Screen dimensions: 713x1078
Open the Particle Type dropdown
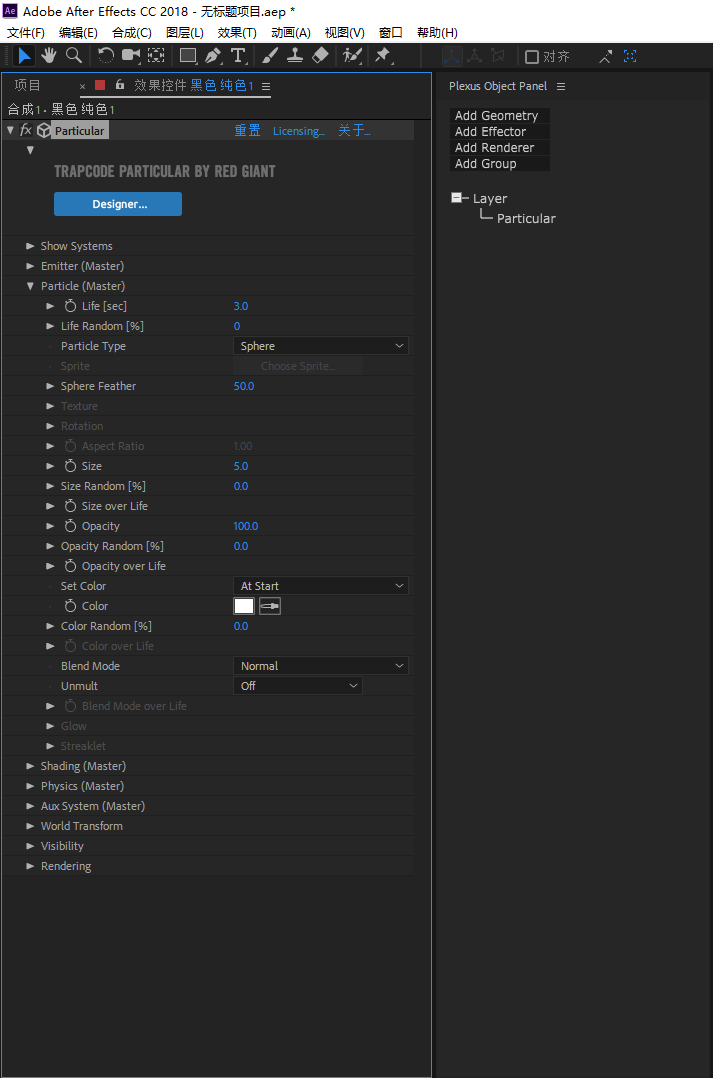coord(321,346)
